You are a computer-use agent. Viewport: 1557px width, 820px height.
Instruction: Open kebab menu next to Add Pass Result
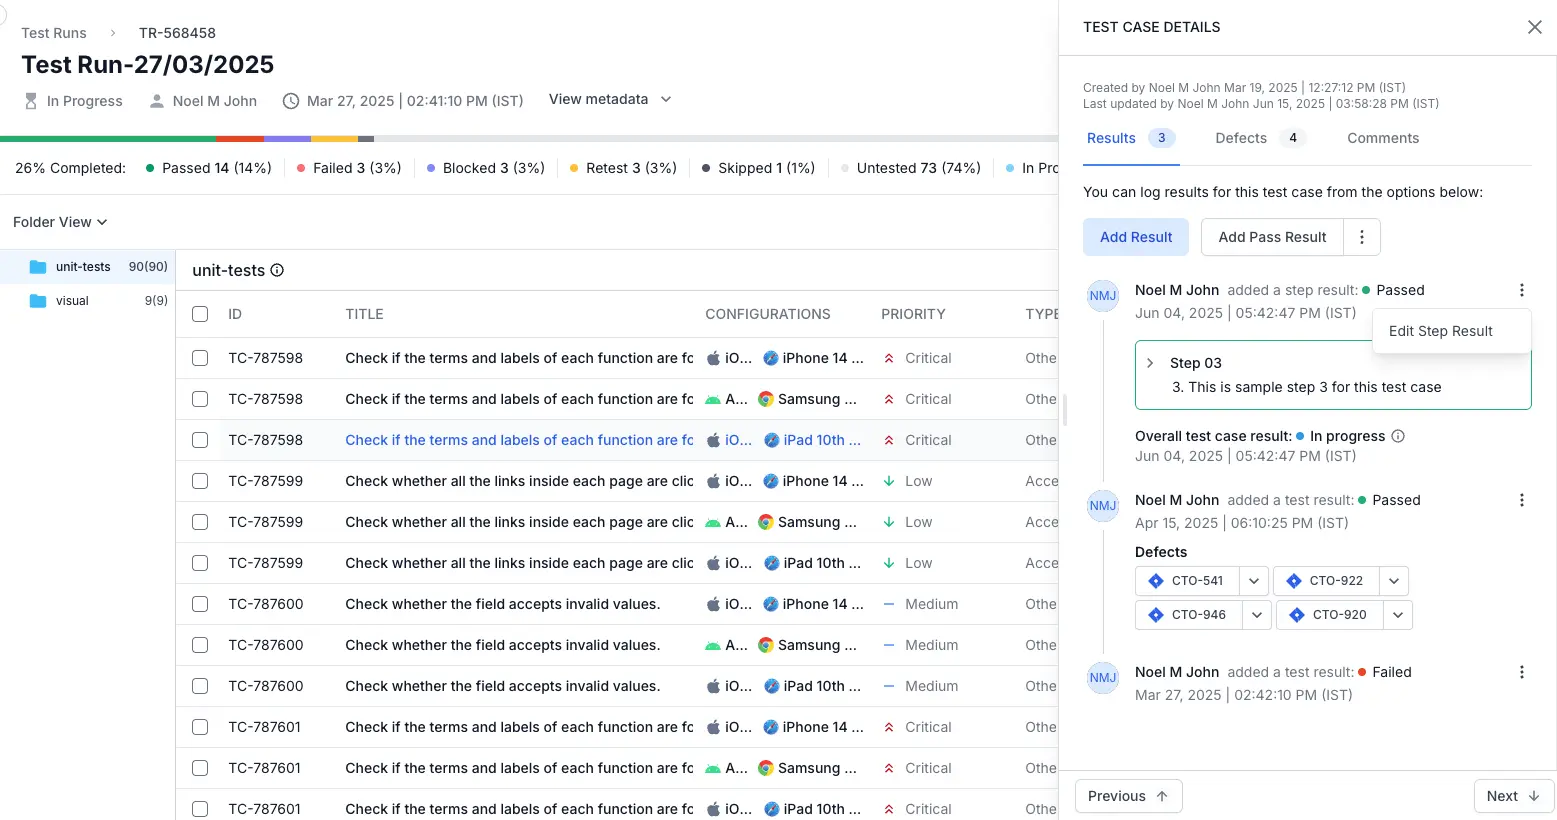[1361, 237]
